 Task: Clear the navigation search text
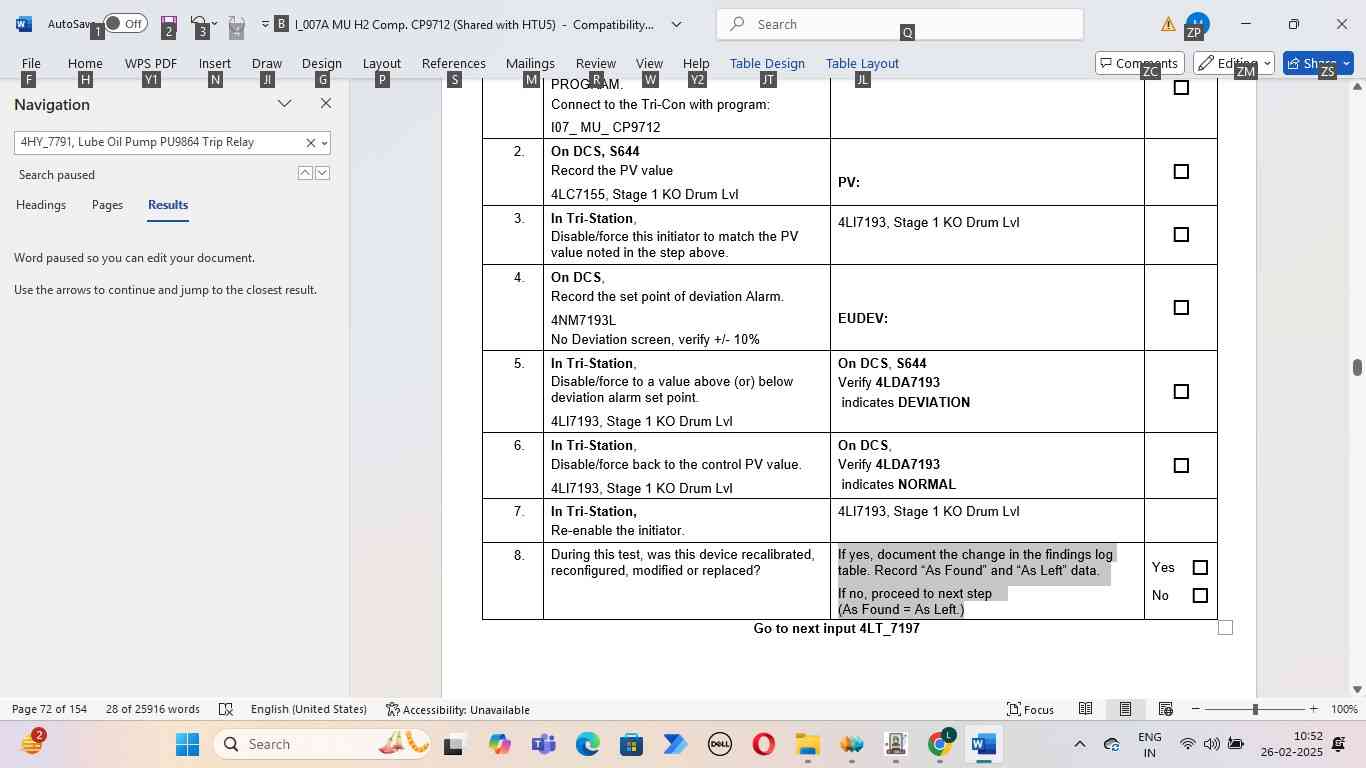(310, 143)
